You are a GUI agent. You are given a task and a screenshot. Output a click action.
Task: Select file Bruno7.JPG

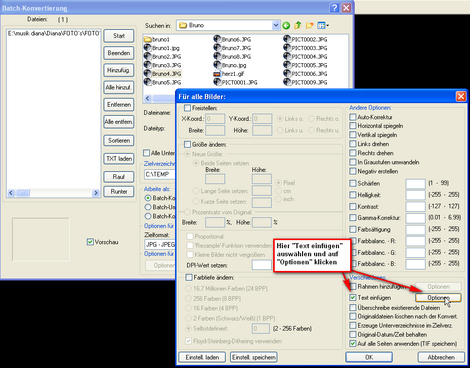[232, 48]
